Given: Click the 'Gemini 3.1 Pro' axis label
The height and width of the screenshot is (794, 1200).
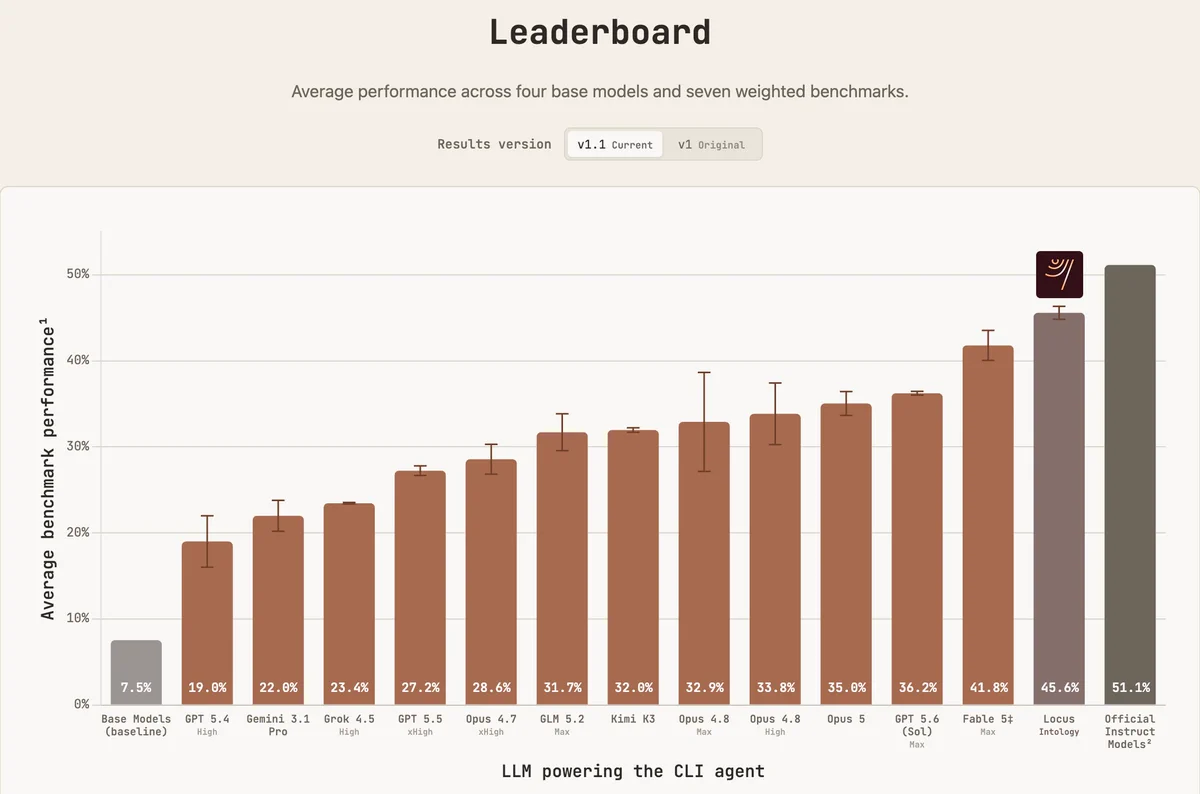Looking at the screenshot, I should [x=278, y=725].
